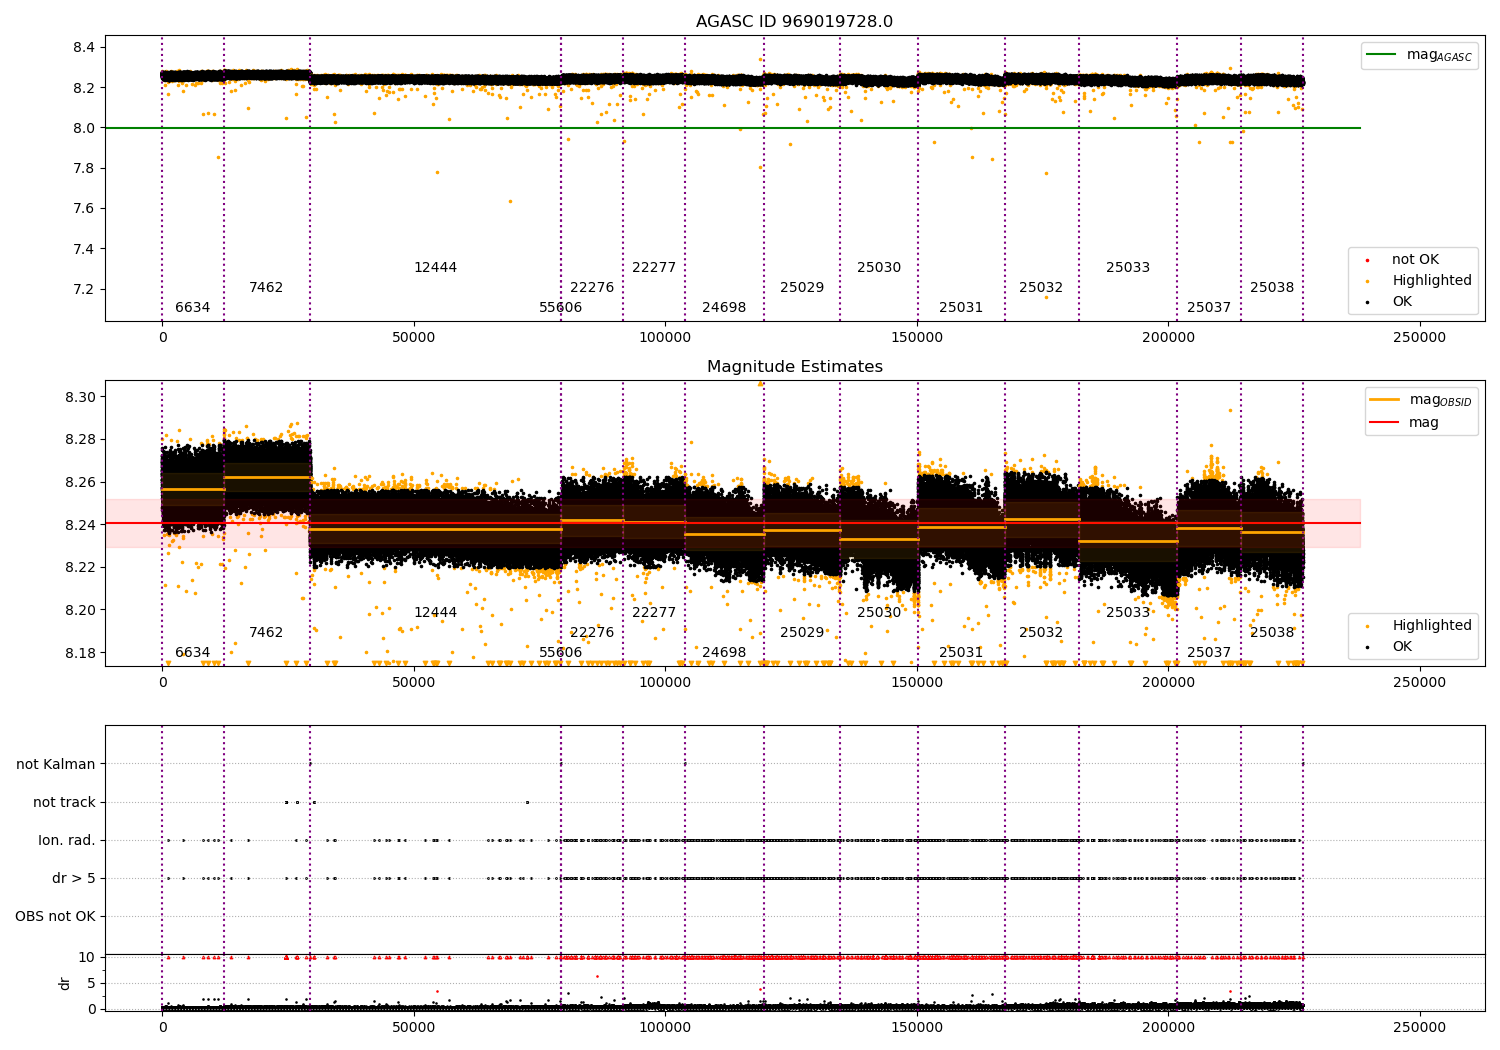Click obsid 55606 in the Magnitude Estimates plot
Viewport: 1500px width, 1050px height.
(x=561, y=653)
